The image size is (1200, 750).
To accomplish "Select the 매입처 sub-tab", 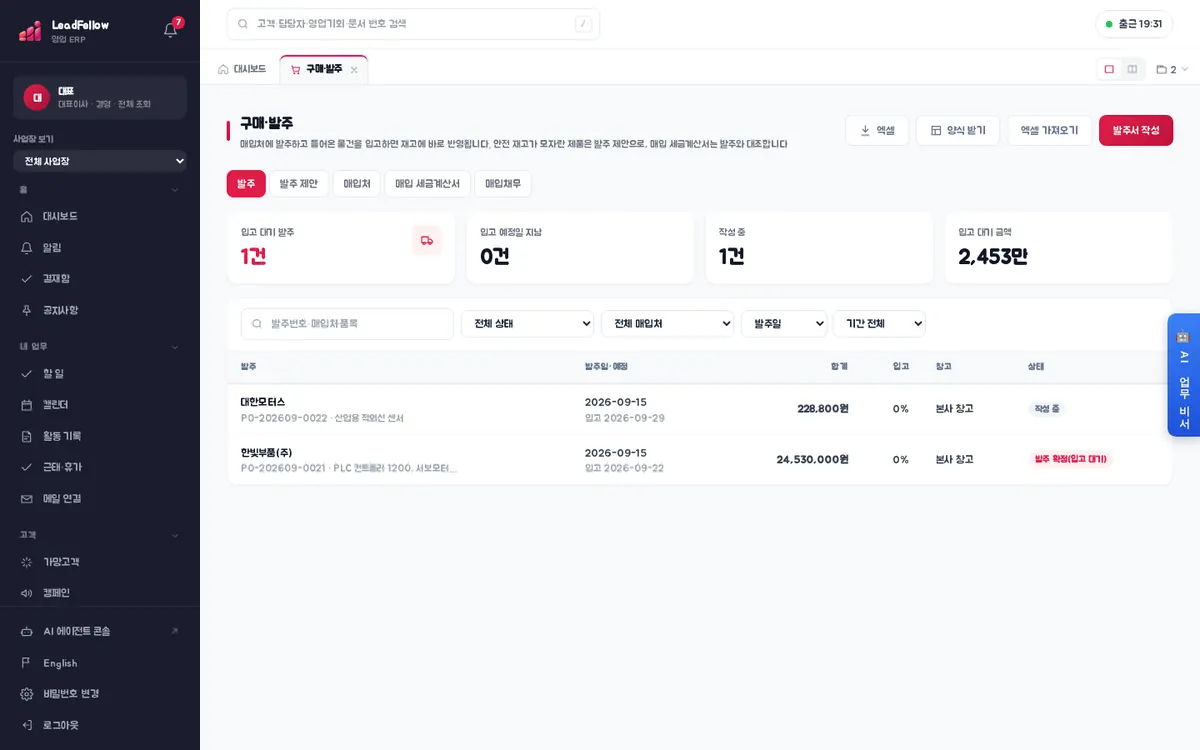I will [357, 184].
